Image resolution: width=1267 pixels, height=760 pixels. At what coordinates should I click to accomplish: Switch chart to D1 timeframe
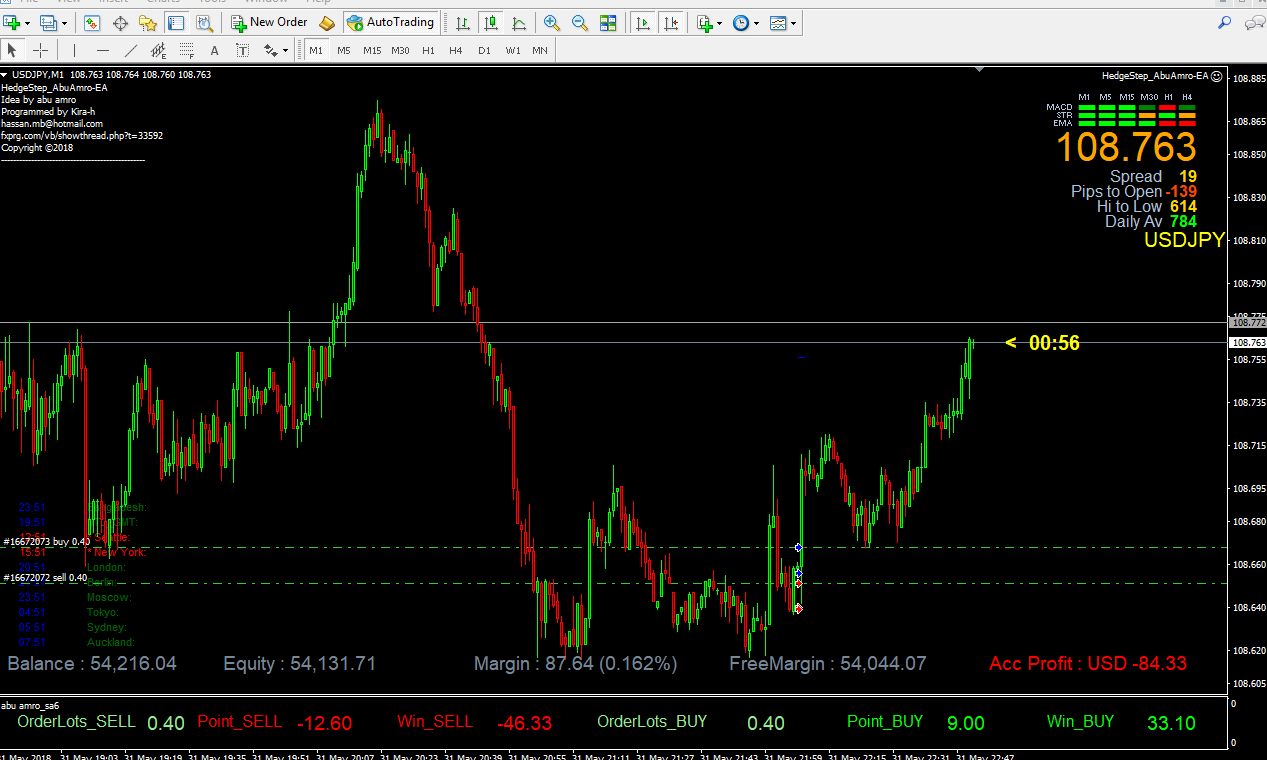tap(484, 50)
